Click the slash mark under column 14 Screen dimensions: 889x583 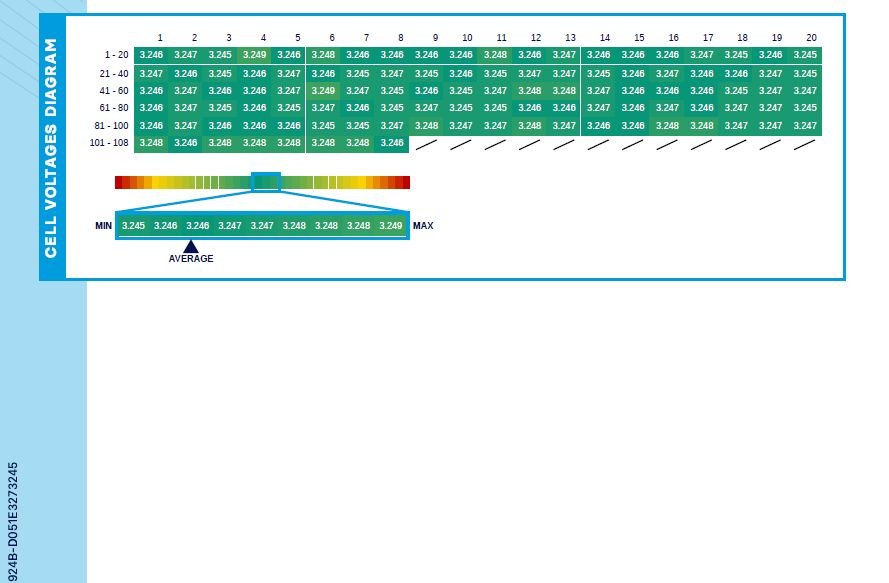[x=598, y=144]
